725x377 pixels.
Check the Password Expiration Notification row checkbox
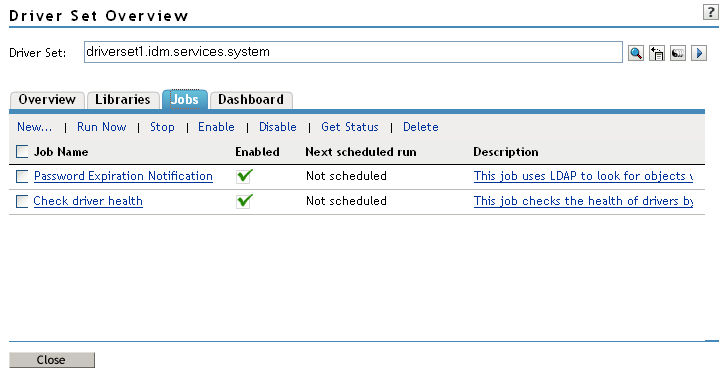tap(22, 176)
